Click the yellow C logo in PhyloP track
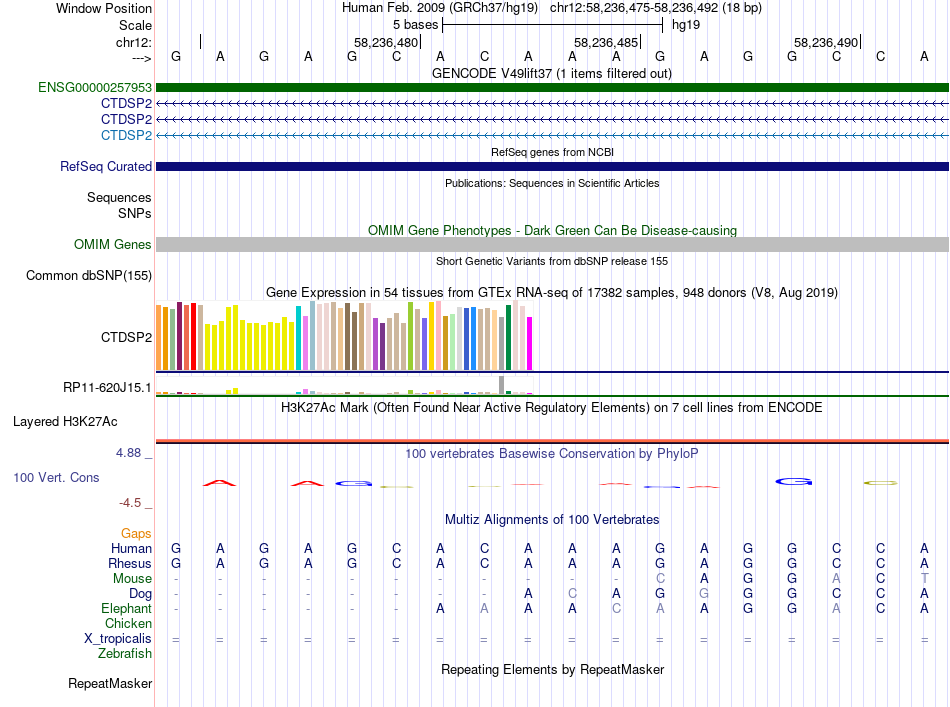This screenshot has height=707, width=950. [880, 483]
